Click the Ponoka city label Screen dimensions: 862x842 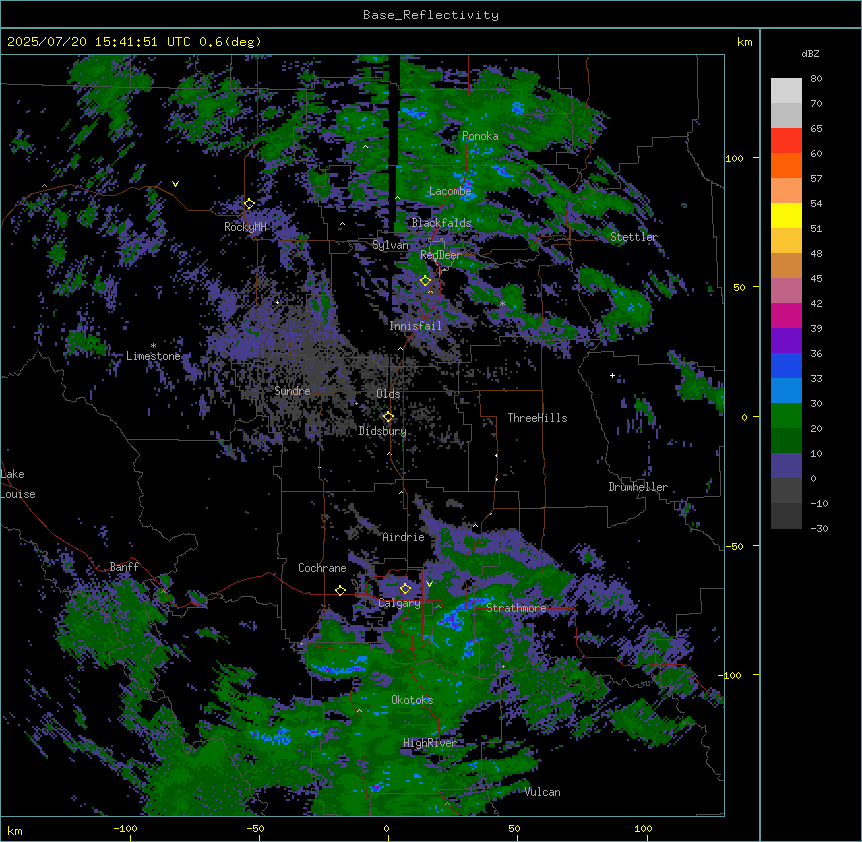tap(480, 136)
